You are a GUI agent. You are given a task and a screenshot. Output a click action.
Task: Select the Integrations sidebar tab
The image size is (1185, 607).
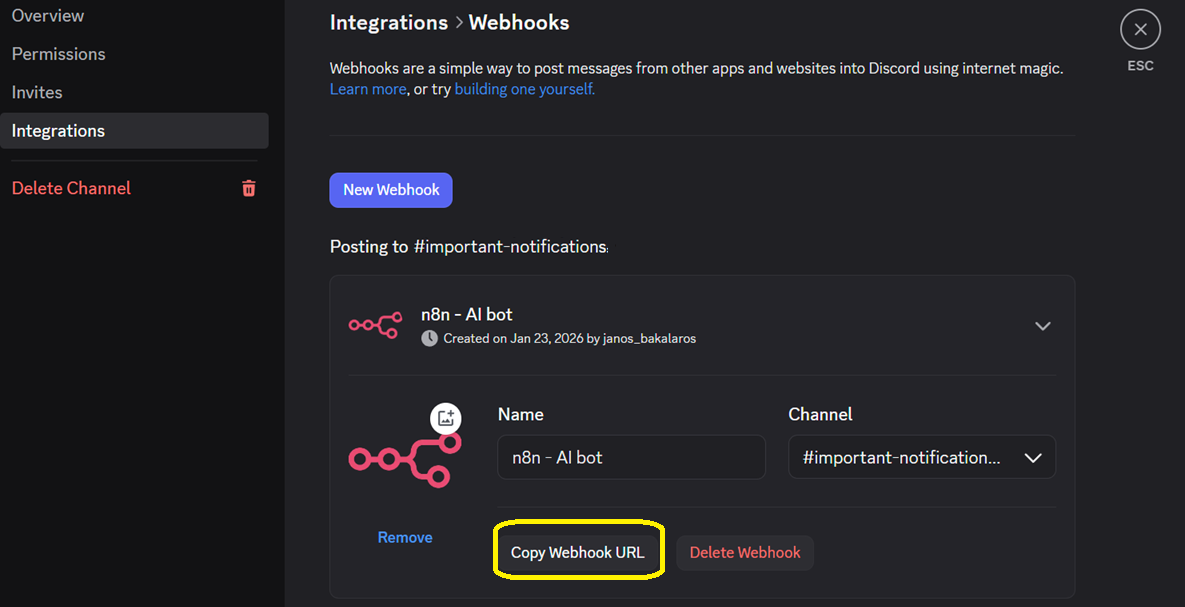(135, 131)
